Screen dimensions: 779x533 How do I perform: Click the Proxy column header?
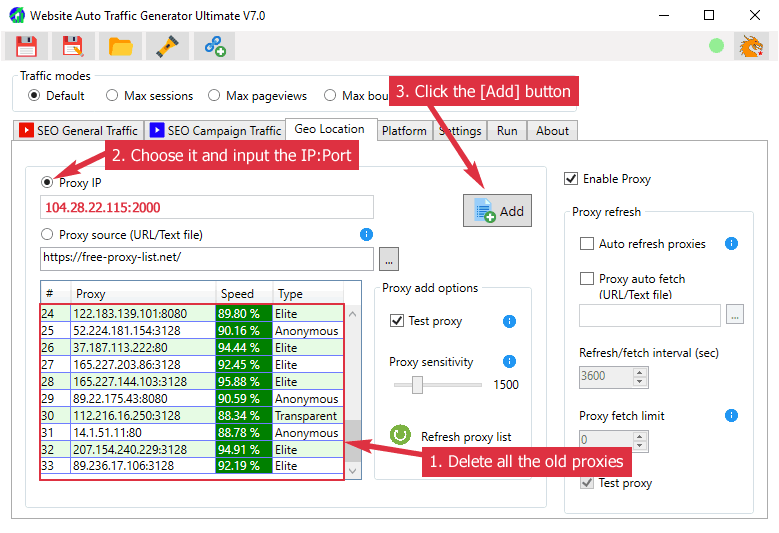143,294
